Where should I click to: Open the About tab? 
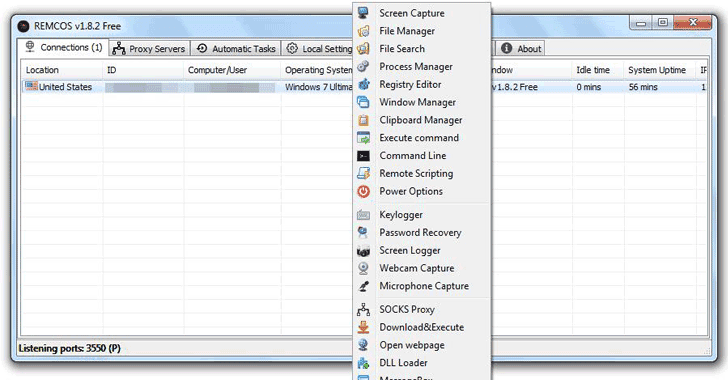tap(520, 48)
